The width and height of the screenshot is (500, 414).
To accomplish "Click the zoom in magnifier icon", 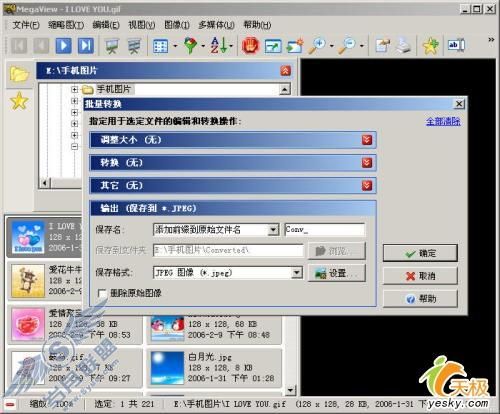I will coord(317,46).
